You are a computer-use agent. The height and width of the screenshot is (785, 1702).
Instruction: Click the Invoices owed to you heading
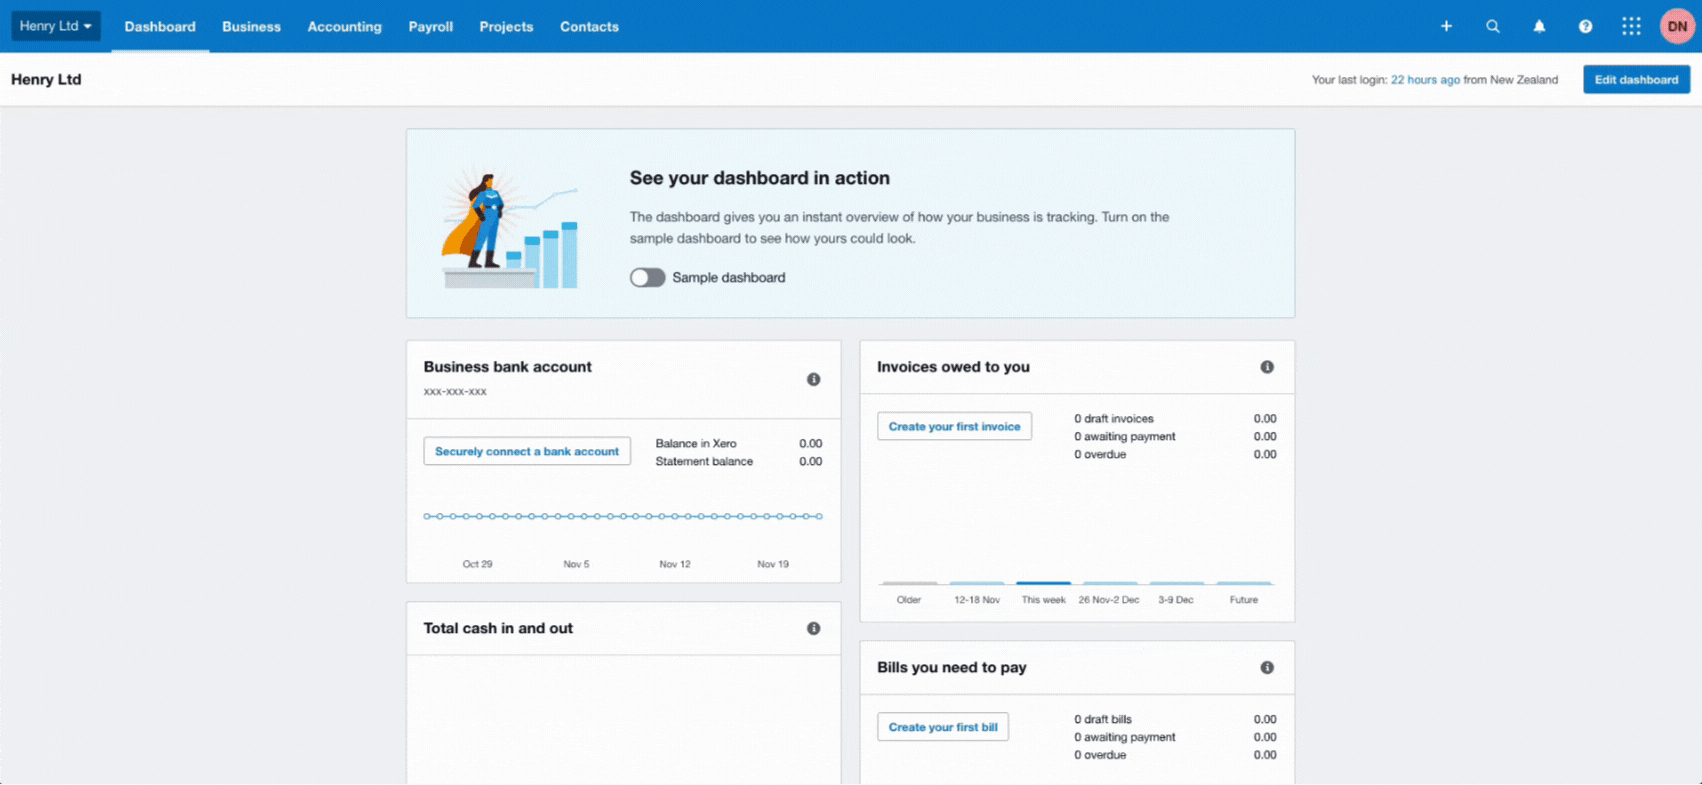[953, 367]
